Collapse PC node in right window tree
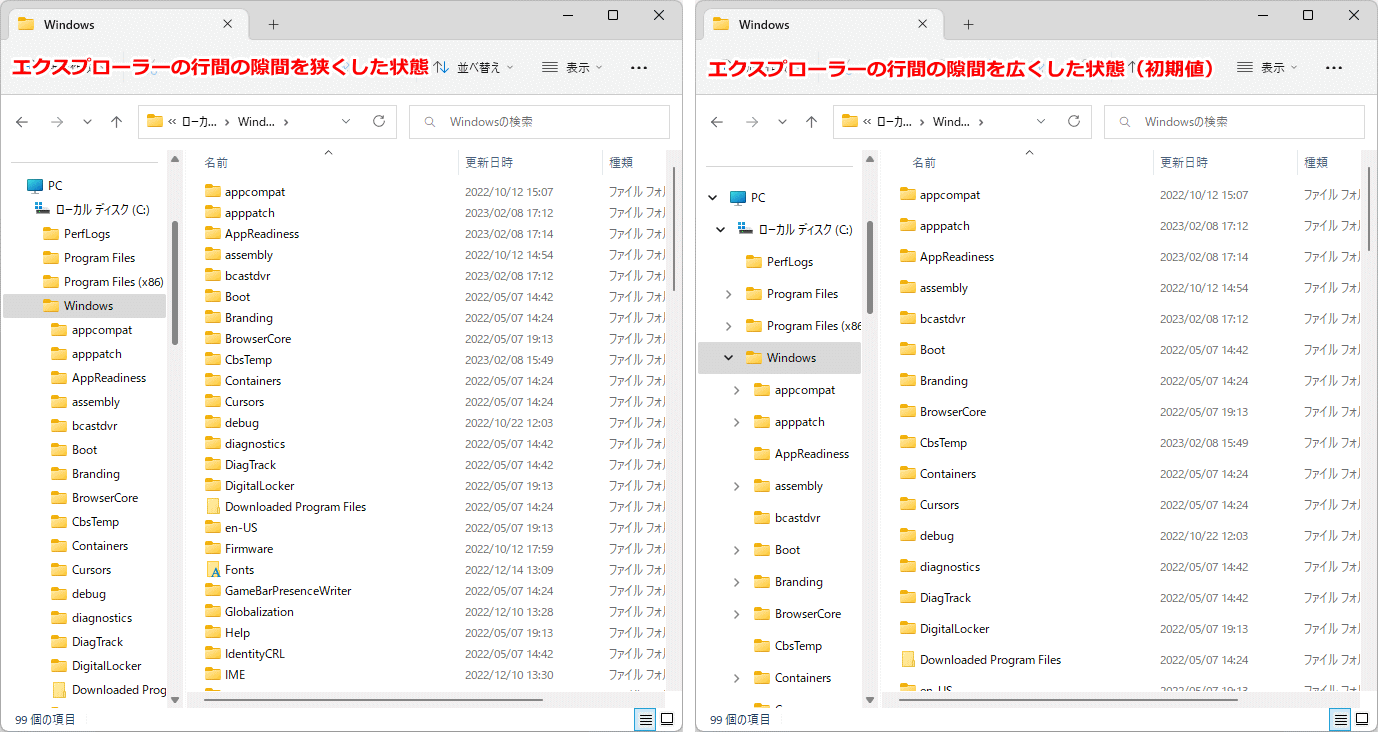 [713, 198]
